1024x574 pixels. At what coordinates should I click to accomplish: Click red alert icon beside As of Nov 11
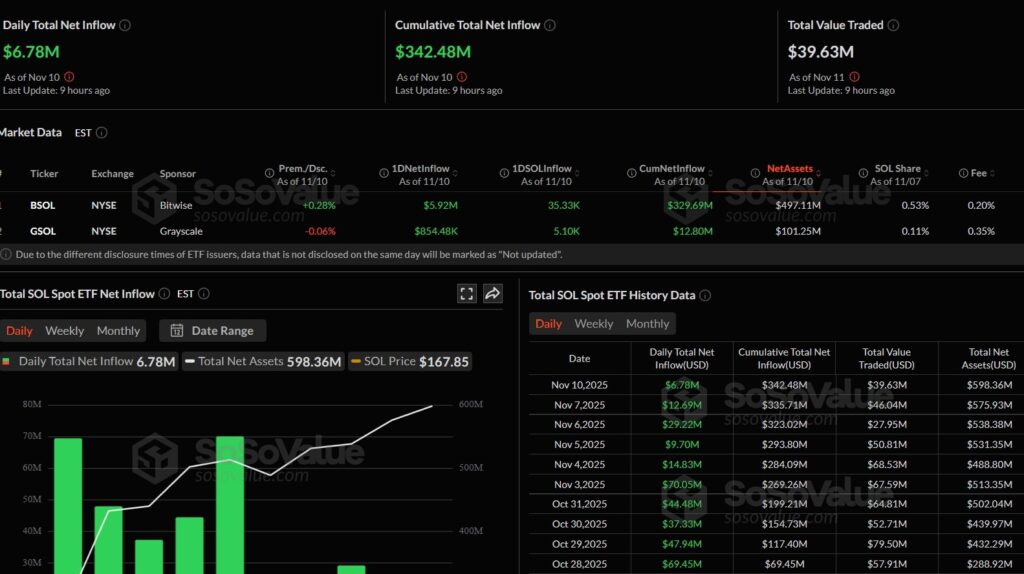[854, 77]
